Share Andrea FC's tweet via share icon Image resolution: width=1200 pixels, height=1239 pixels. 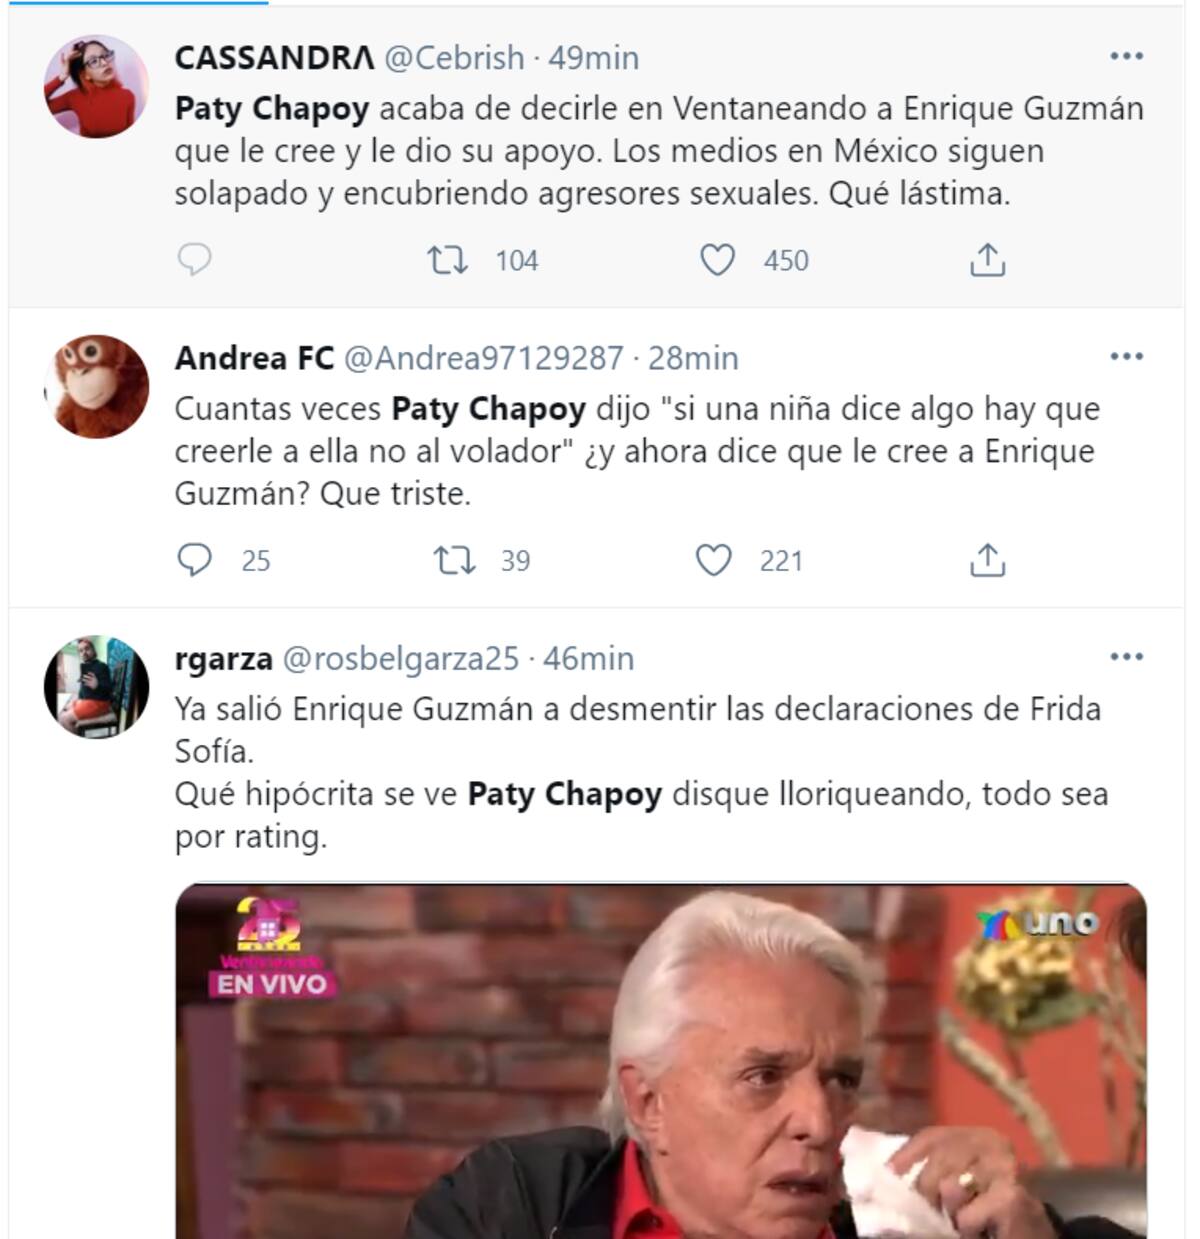tap(987, 560)
